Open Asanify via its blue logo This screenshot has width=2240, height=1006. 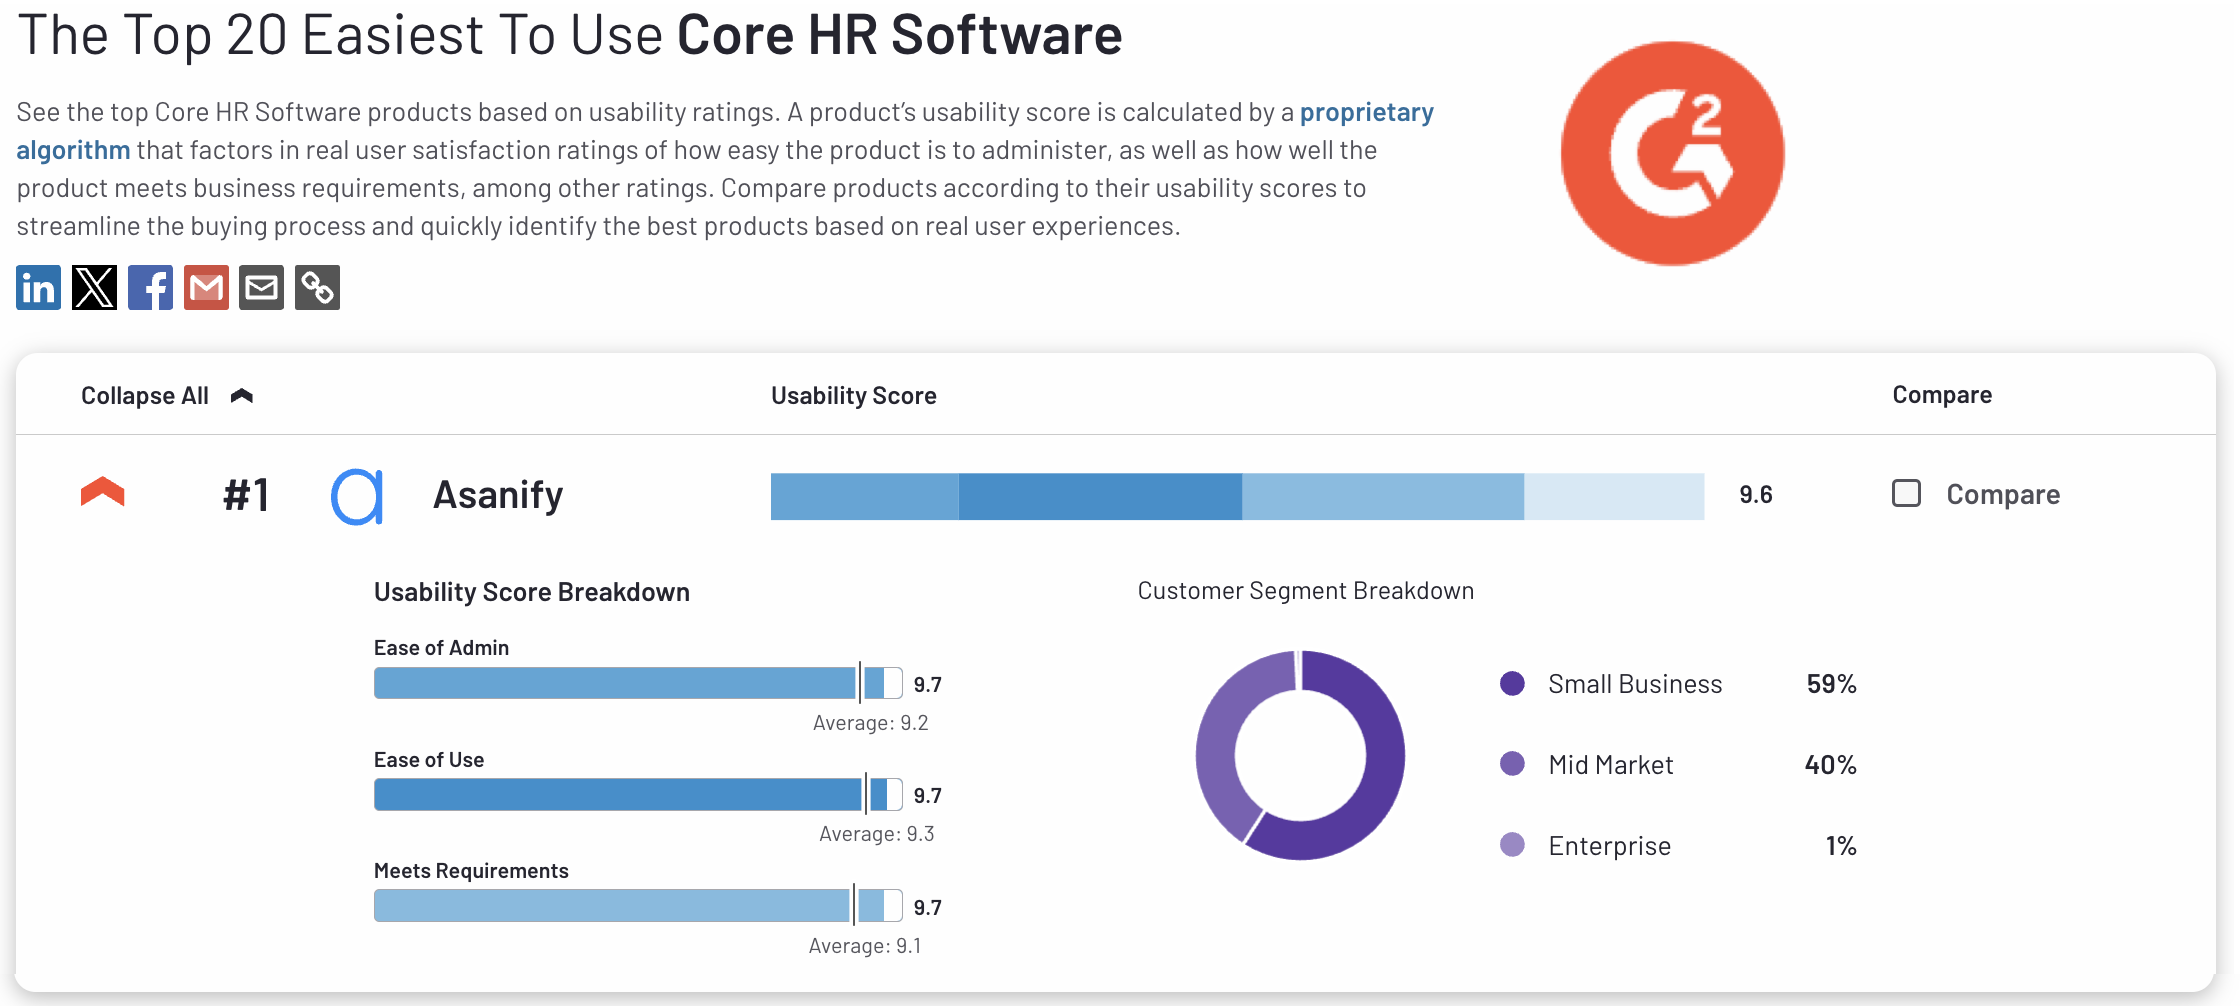tap(358, 493)
